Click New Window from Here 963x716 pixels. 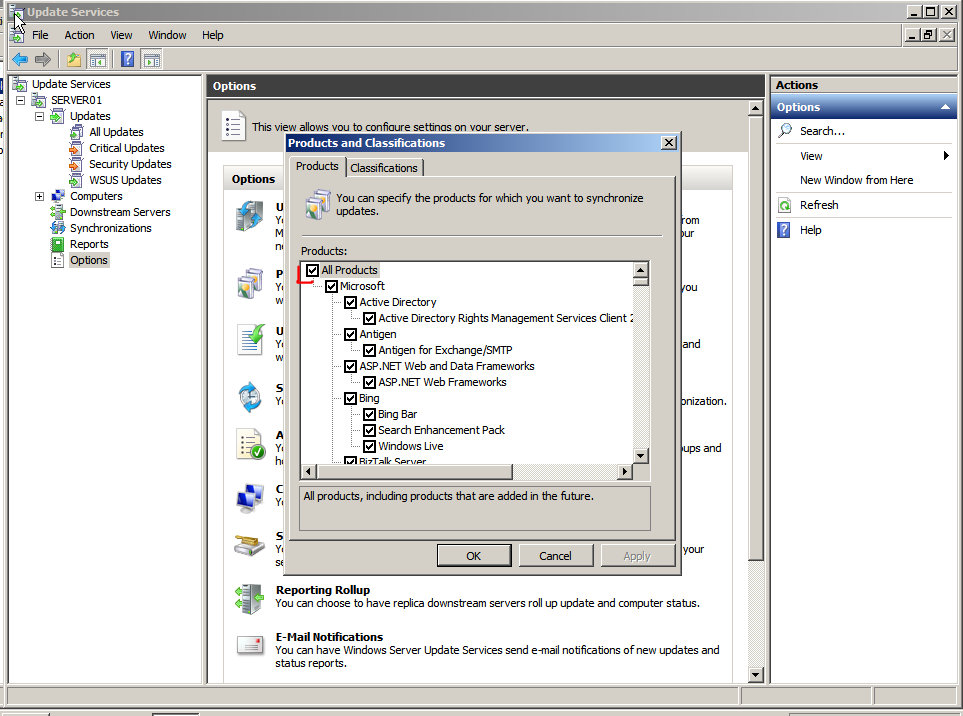[856, 180]
